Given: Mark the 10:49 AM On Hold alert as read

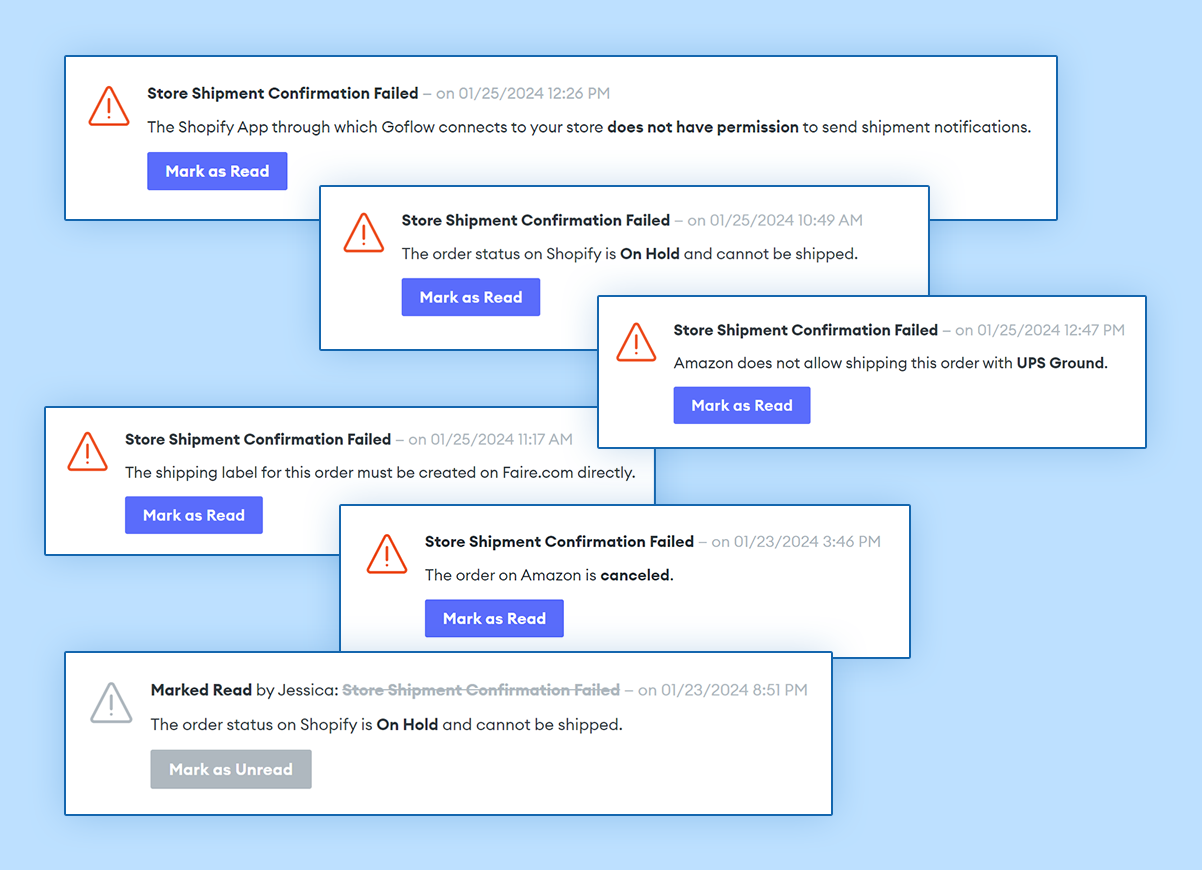Looking at the screenshot, I should [x=471, y=297].
